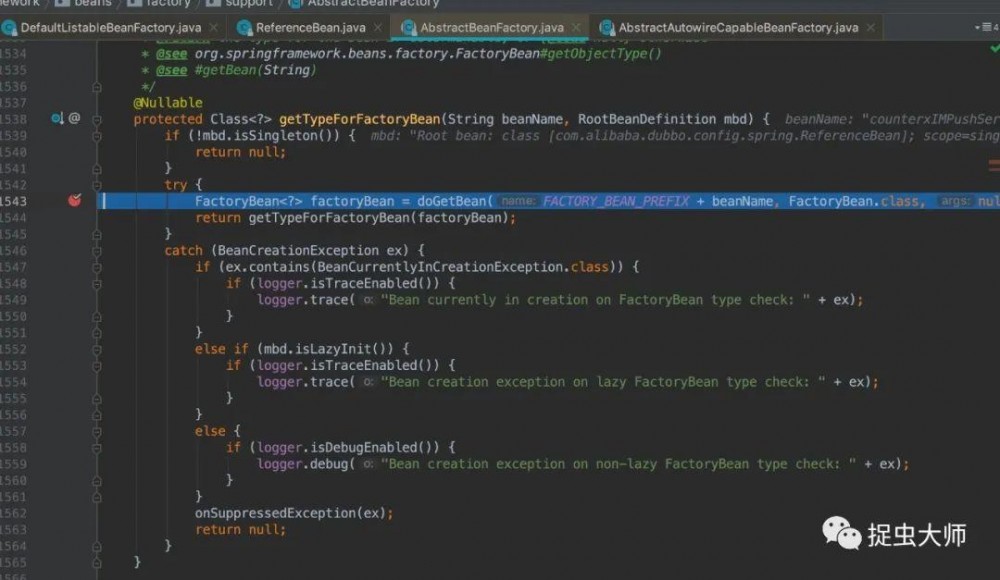1000x580 pixels.
Task: Fold the isSingleton if block at line 1539
Action: coord(97,135)
